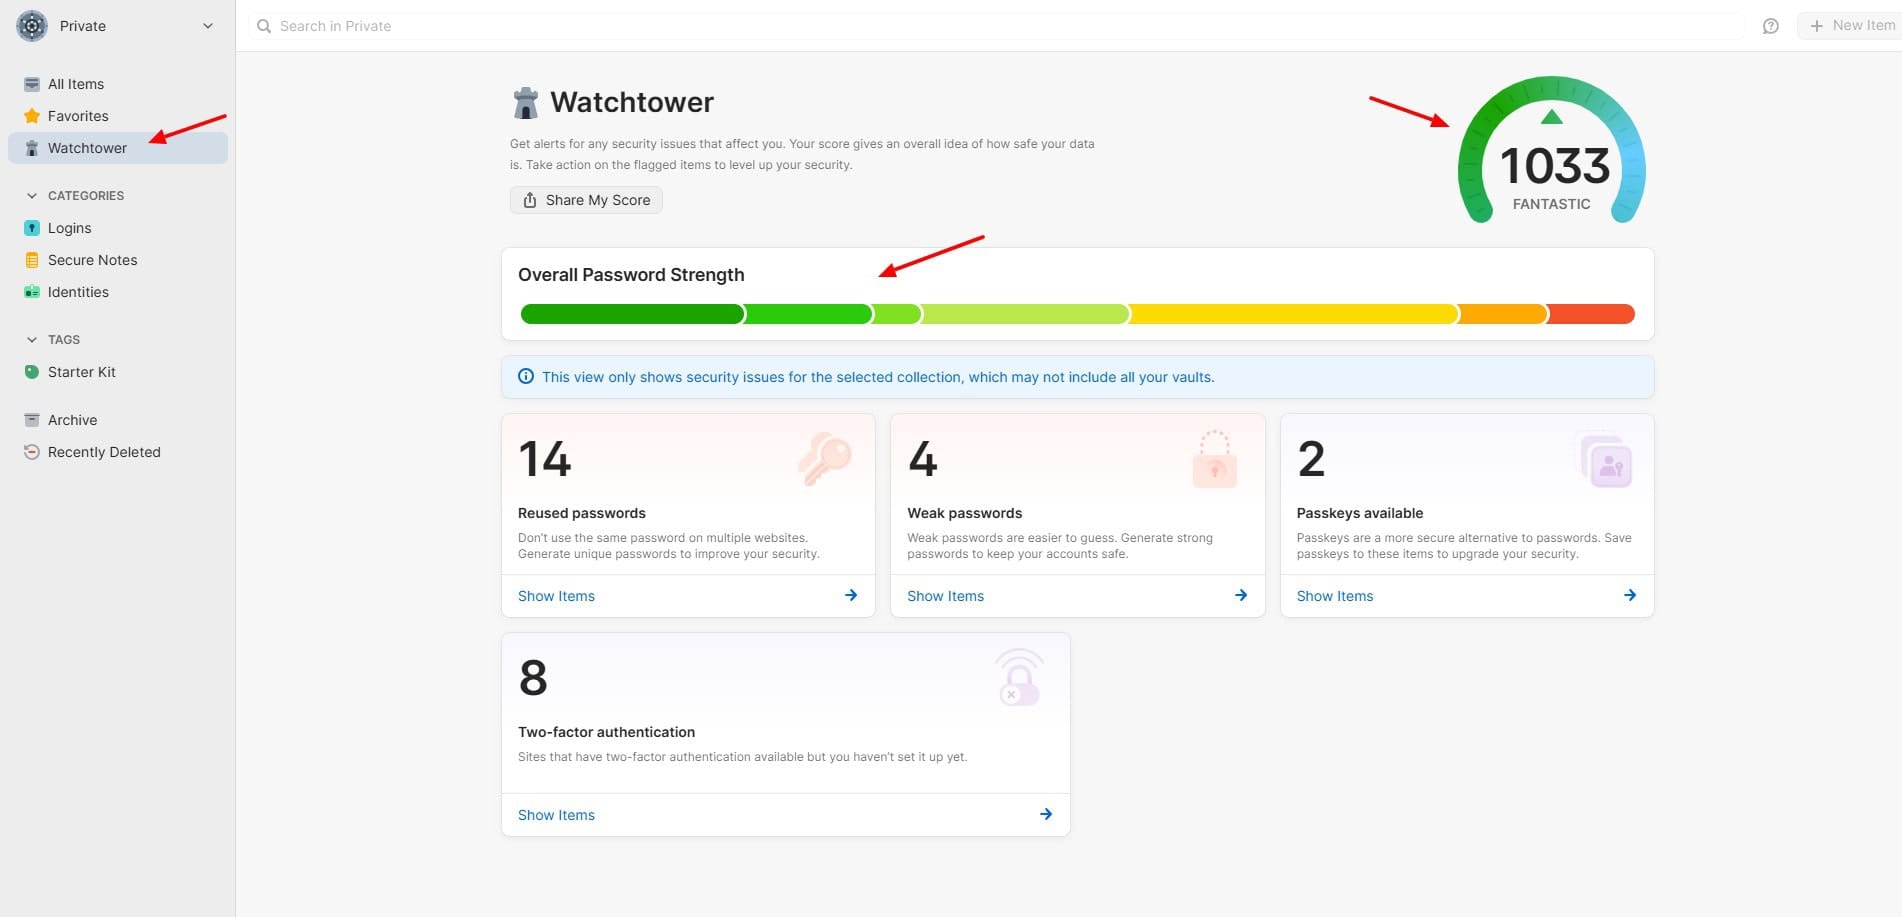Click the Favorites star icon
The height and width of the screenshot is (917, 1902).
32,116
